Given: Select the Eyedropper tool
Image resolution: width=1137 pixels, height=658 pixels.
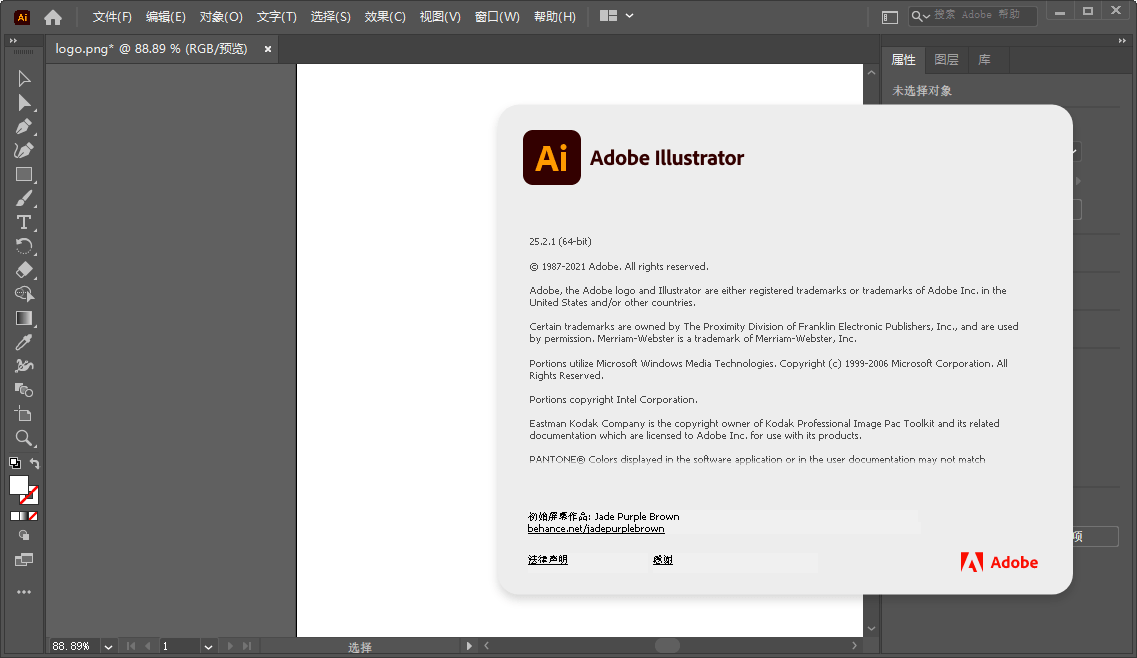Looking at the screenshot, I should click(x=24, y=342).
